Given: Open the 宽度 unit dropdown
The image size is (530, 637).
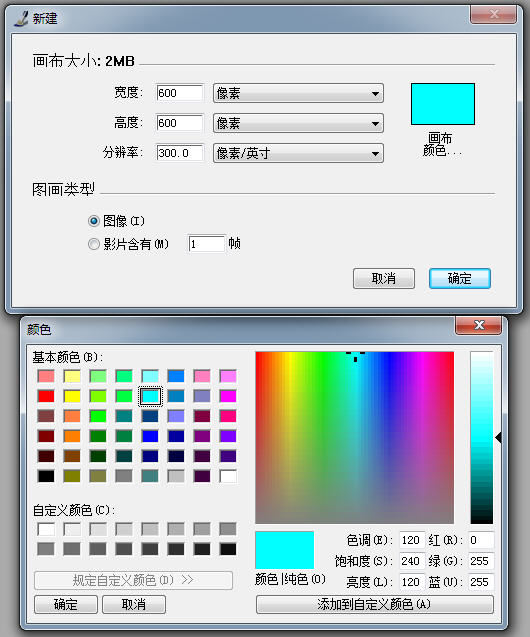Looking at the screenshot, I should 298,93.
